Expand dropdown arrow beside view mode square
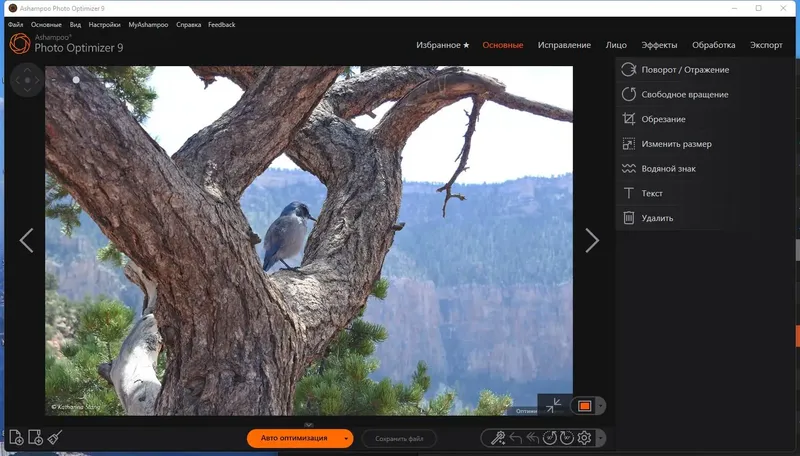Screen dimensions: 800x456 [x=601, y=406]
